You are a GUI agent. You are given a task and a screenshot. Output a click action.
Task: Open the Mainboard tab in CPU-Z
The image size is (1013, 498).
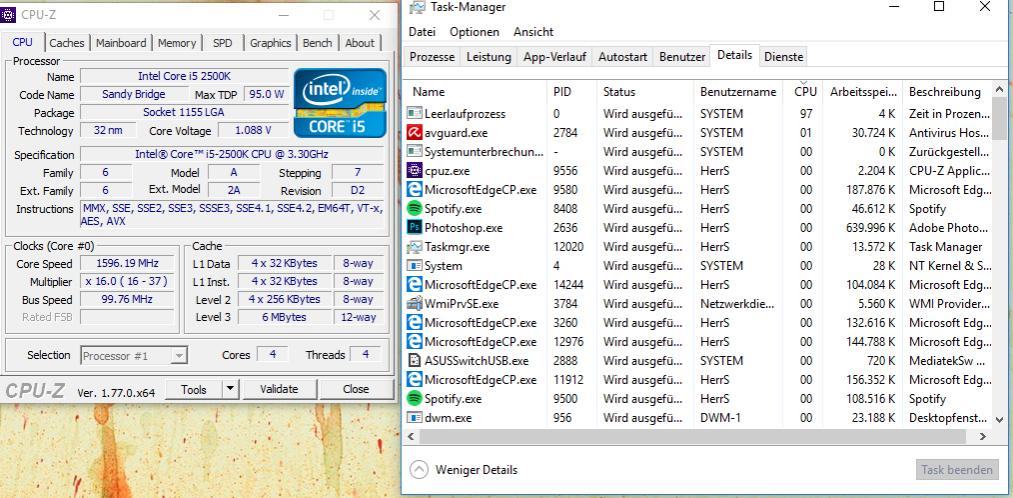click(x=121, y=43)
